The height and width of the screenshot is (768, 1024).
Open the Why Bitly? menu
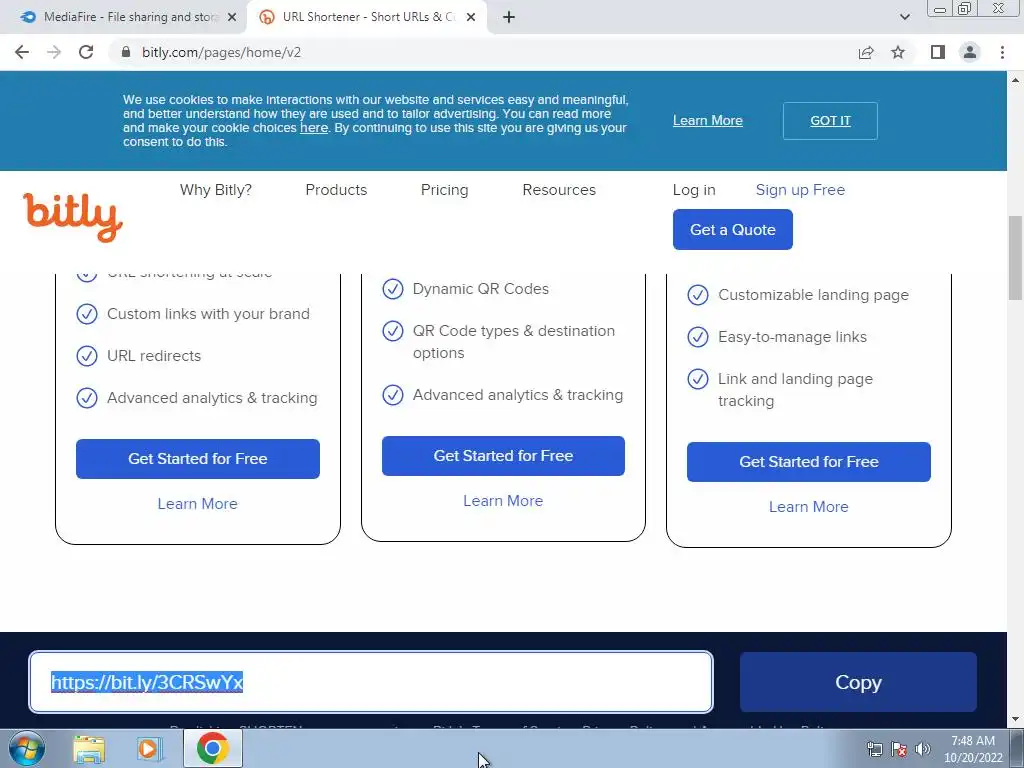216,190
